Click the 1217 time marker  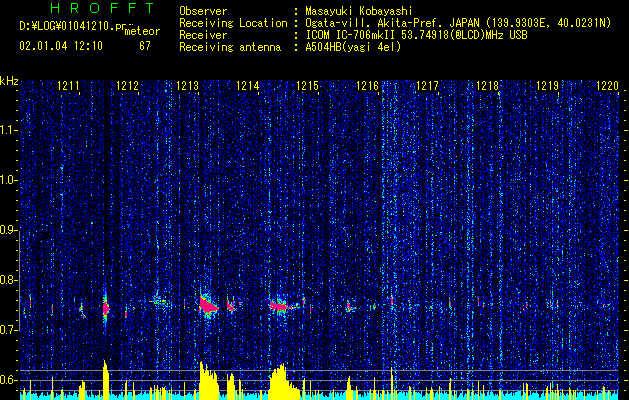point(427,85)
